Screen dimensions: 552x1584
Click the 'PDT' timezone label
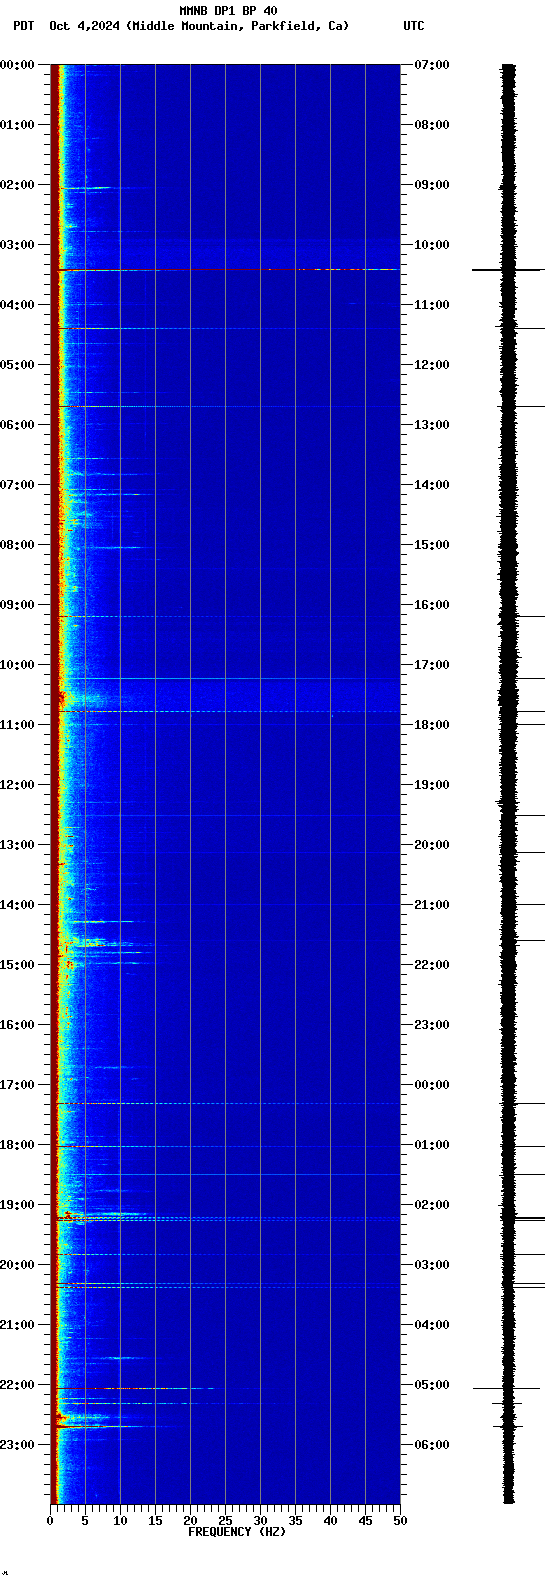pos(23,26)
